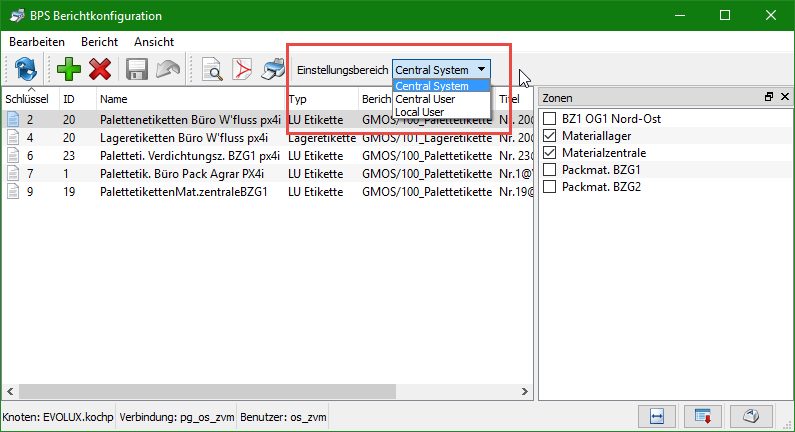795x432 pixels.
Task: Click the horizontal arrow fit-width button
Action: (x=657, y=415)
